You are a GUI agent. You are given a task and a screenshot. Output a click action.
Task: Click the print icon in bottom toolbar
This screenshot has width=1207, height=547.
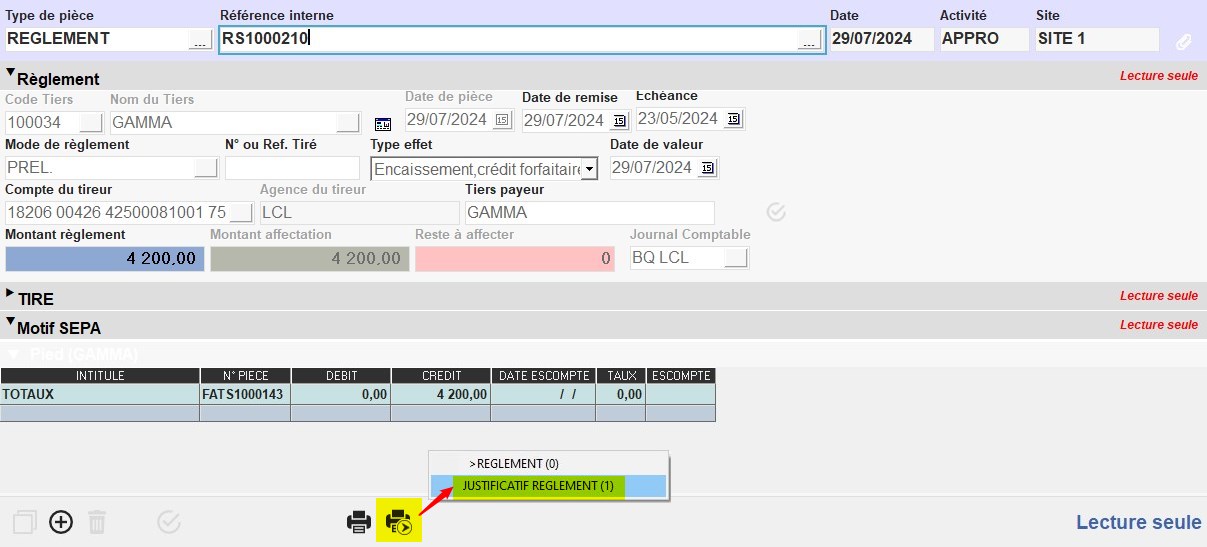click(358, 522)
